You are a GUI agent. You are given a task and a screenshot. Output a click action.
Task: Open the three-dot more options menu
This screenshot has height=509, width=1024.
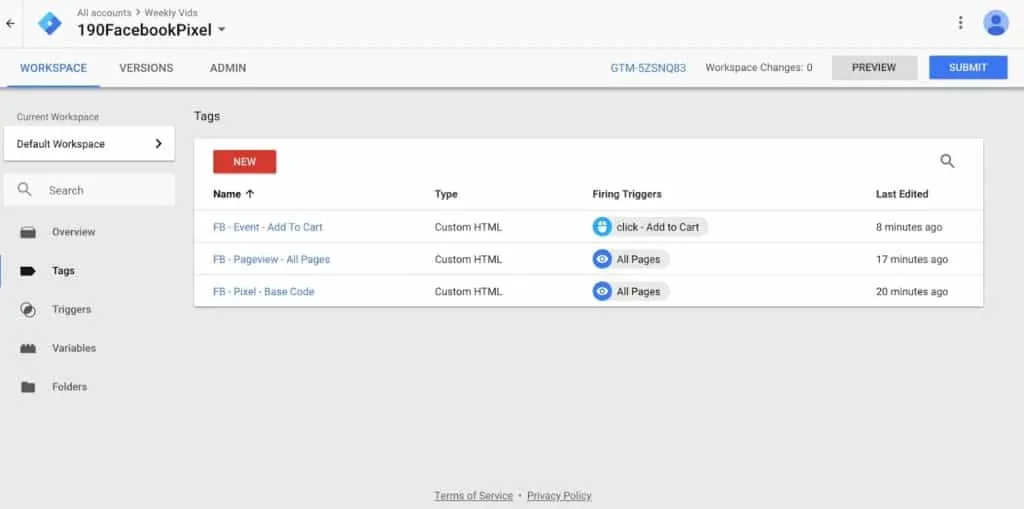point(960,23)
